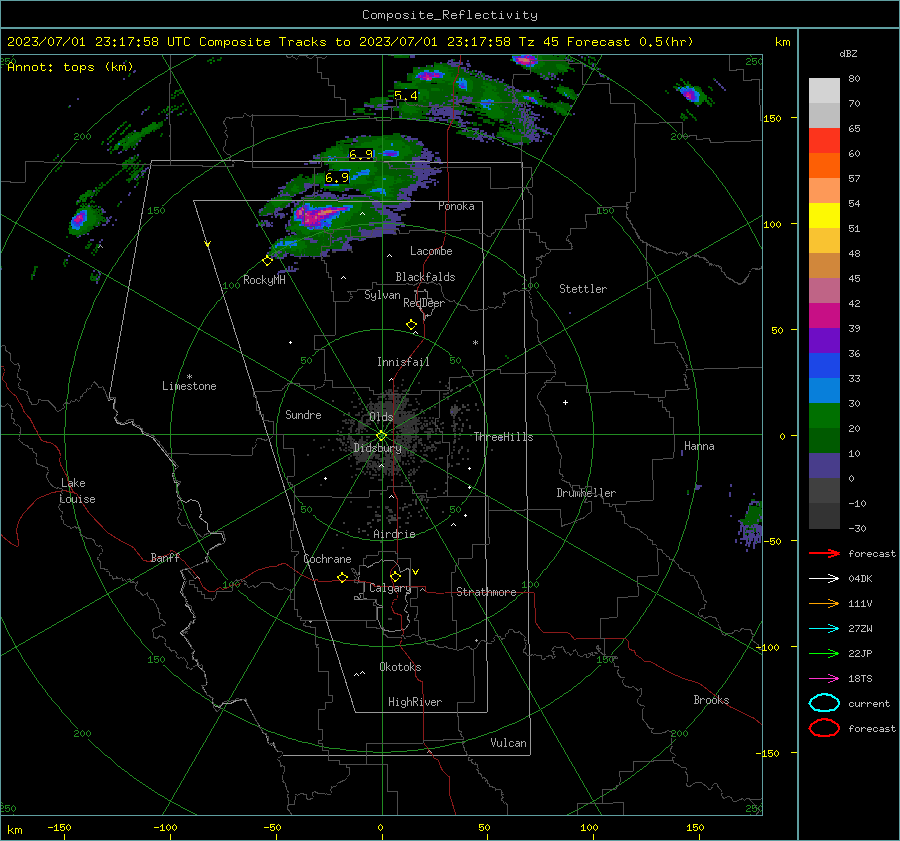Click the Strathmore city label
Image resolution: width=900 pixels, height=841 pixels.
point(486,592)
